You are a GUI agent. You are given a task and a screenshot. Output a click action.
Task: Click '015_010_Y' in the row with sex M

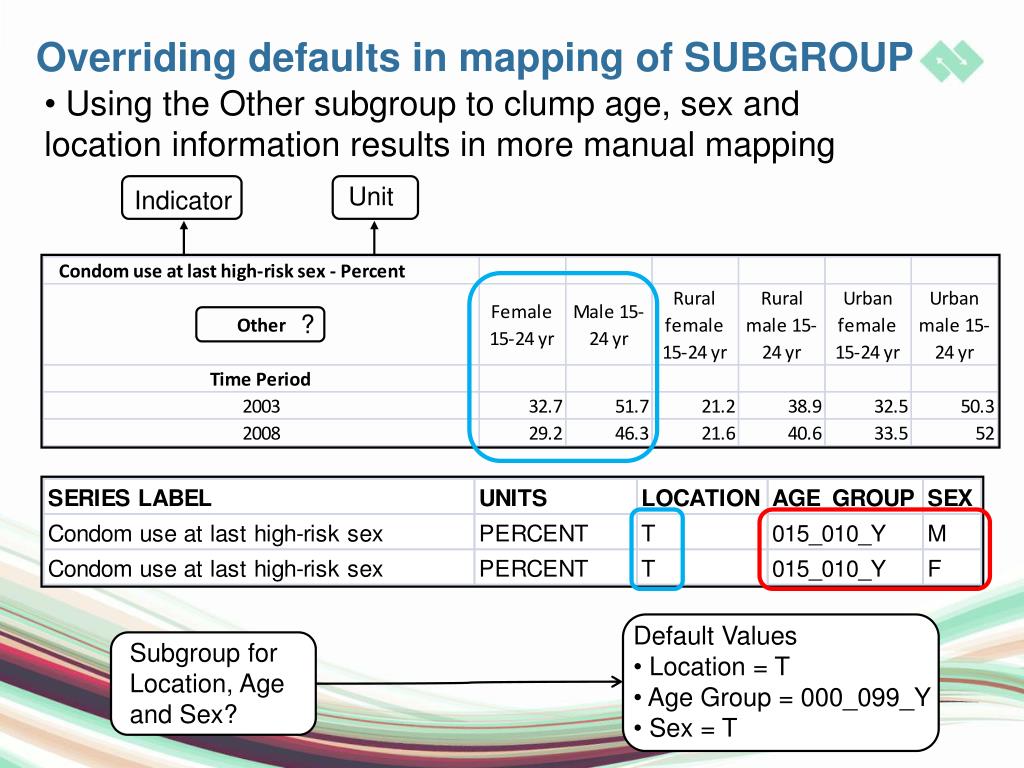(x=829, y=534)
